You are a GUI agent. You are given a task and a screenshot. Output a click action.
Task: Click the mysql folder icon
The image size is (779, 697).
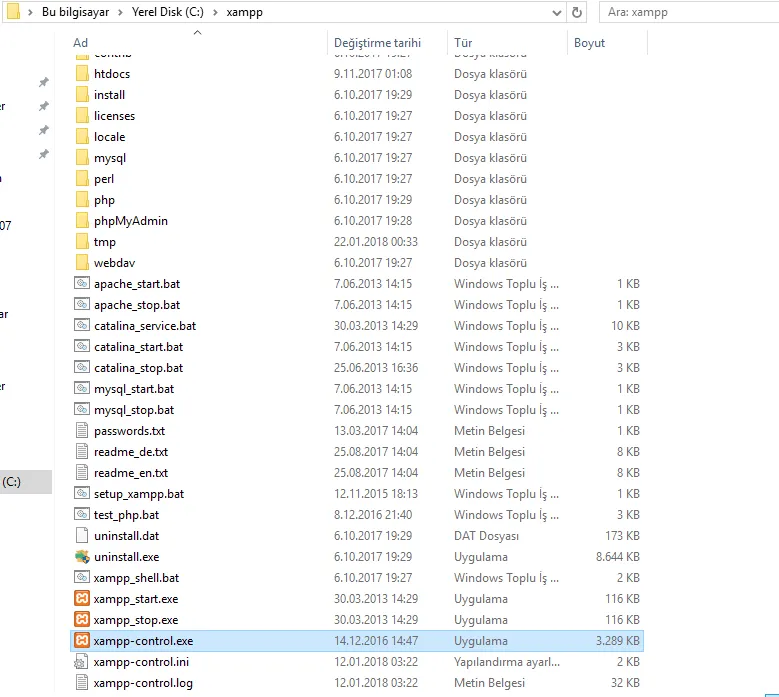coord(82,157)
